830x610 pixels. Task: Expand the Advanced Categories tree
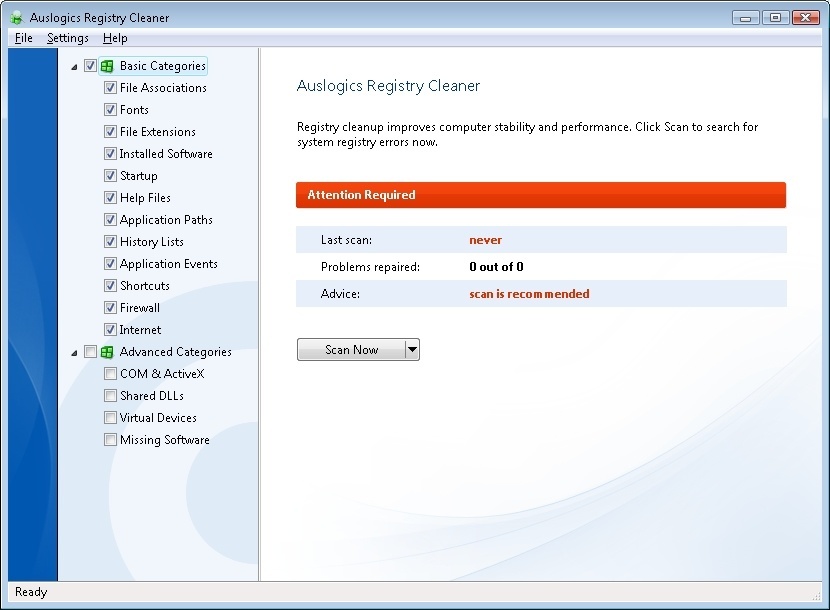pyautogui.click(x=74, y=351)
